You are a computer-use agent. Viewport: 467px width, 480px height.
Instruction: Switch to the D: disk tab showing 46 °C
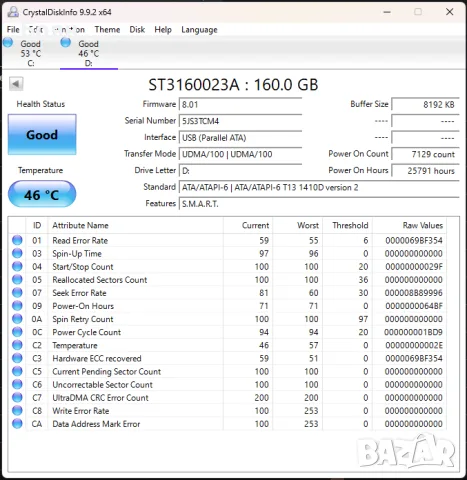[89, 53]
